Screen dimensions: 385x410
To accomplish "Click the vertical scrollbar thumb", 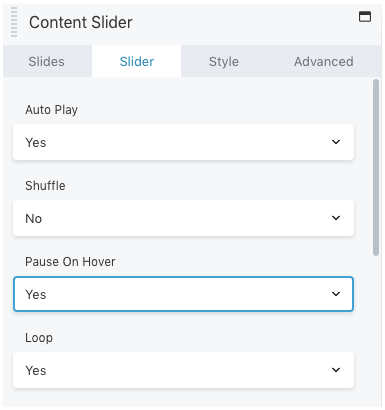I will (x=376, y=168).
